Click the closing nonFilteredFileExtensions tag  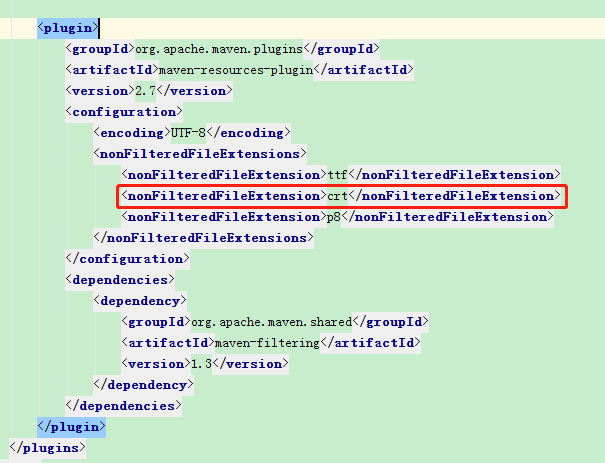203,238
